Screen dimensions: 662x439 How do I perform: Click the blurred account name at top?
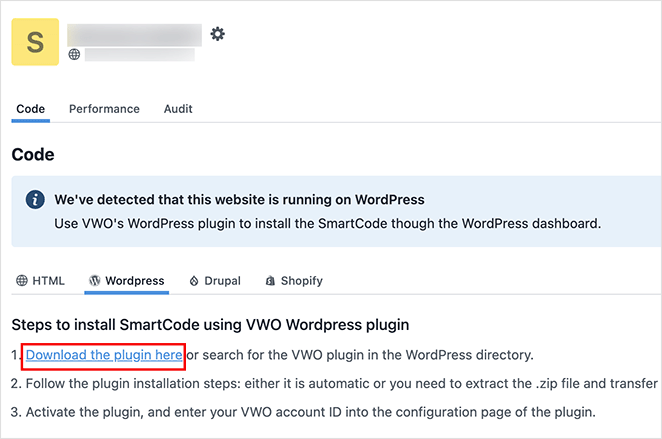click(x=134, y=35)
